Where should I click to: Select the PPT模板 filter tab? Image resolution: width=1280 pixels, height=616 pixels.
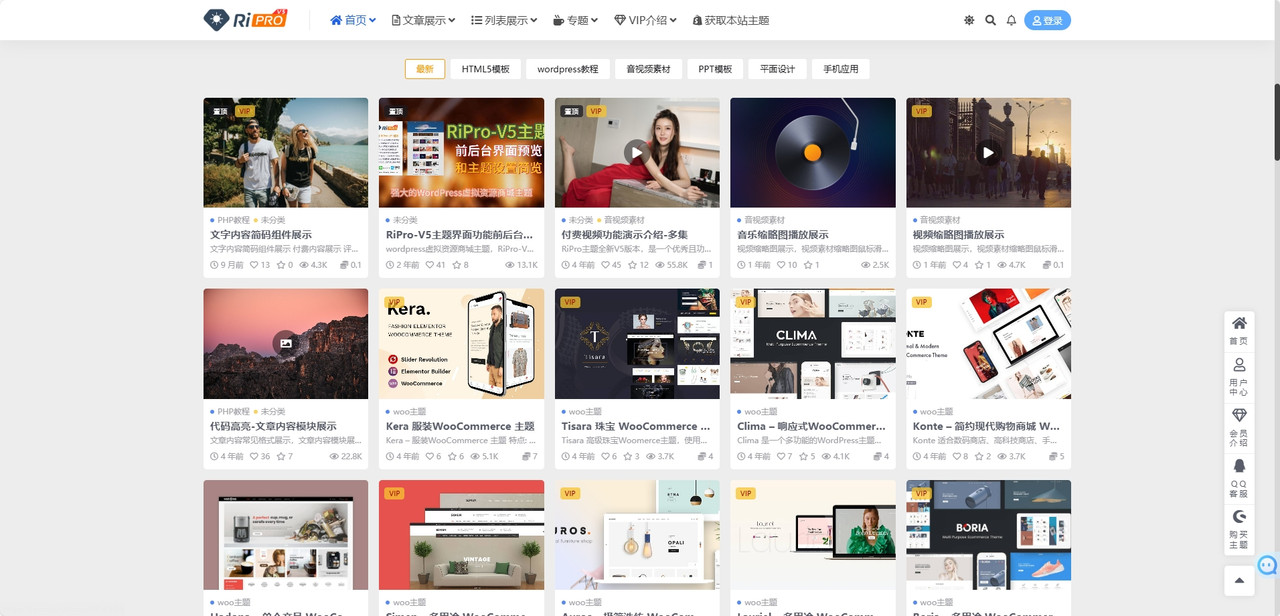click(x=715, y=69)
